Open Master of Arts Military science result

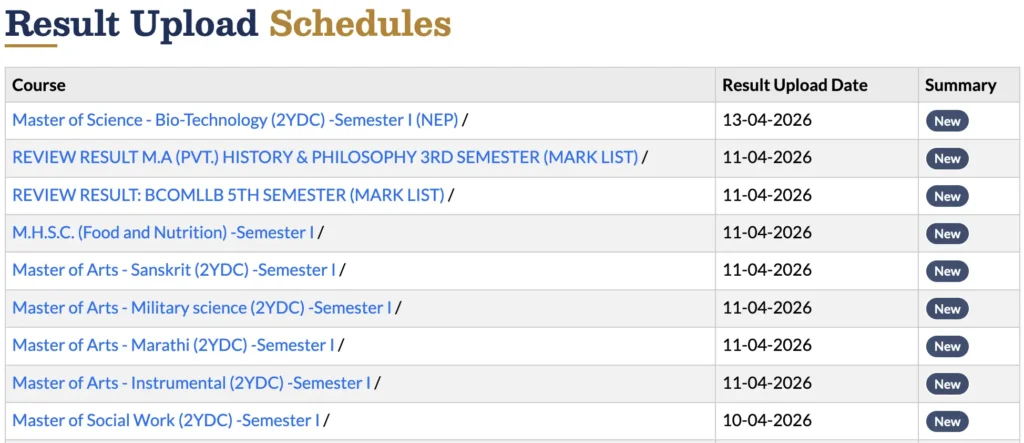pyautogui.click(x=202, y=308)
